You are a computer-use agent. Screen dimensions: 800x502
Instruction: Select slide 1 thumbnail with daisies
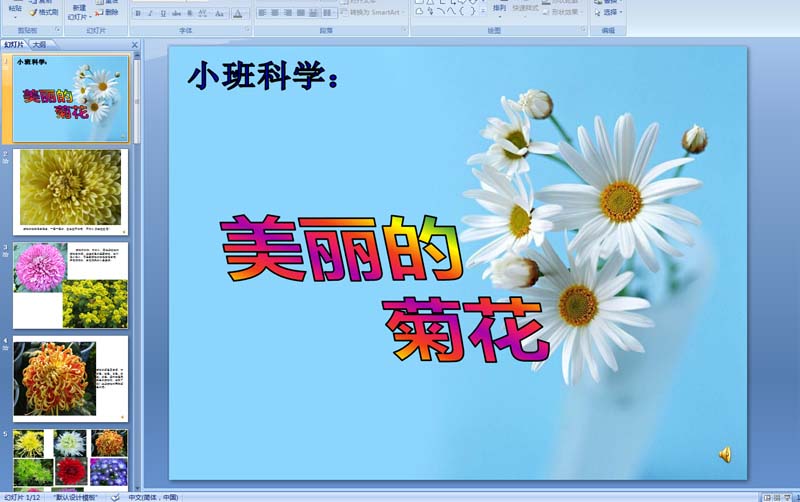click(x=70, y=99)
